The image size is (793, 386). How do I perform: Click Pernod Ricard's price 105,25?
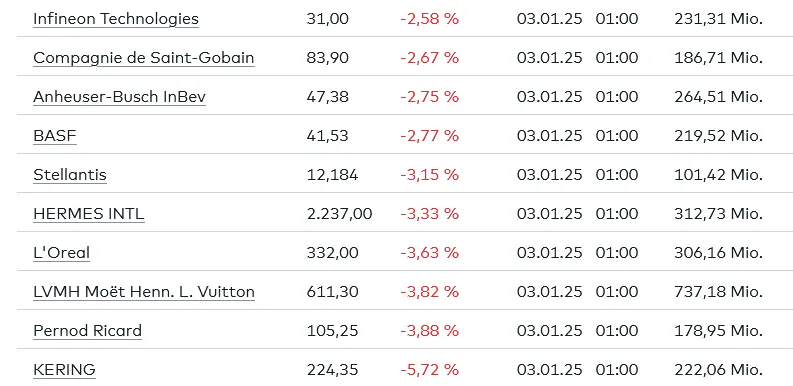click(x=332, y=331)
